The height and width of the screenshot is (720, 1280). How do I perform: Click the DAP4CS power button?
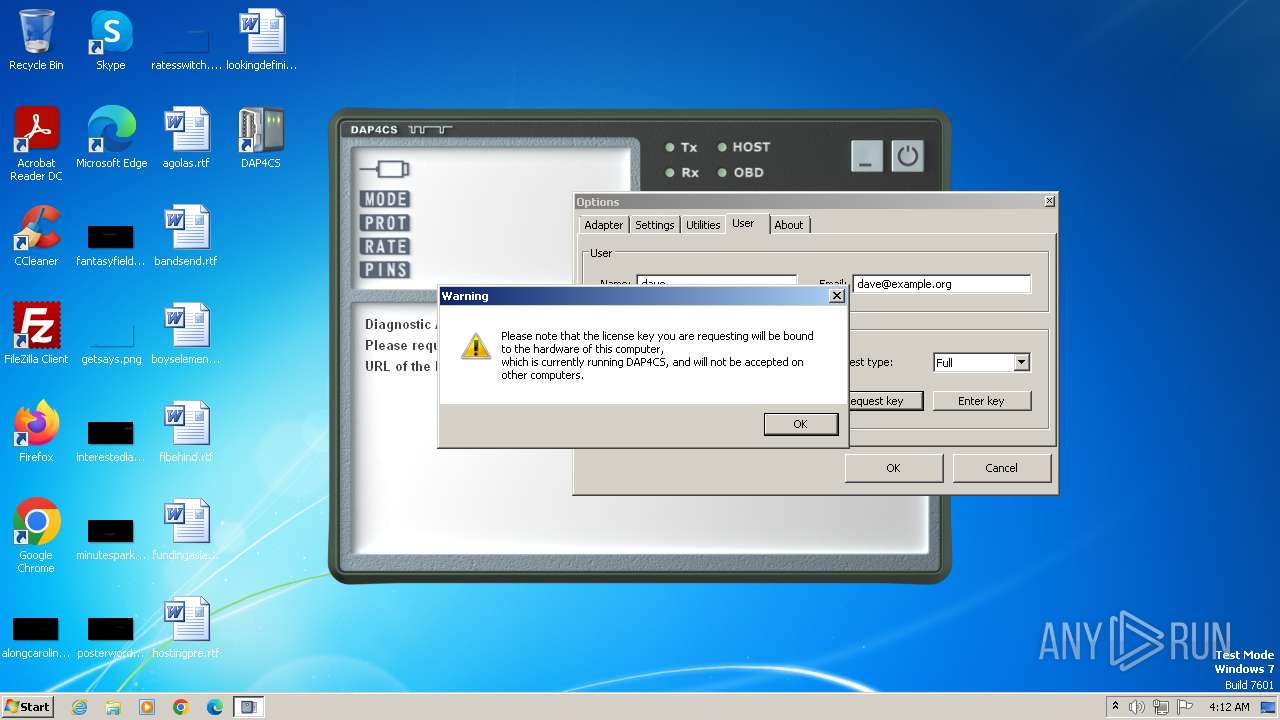pyautogui.click(x=907, y=156)
